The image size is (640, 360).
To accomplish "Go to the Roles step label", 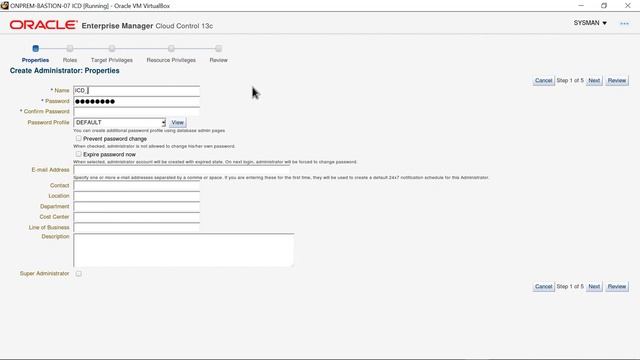I will pos(70,60).
